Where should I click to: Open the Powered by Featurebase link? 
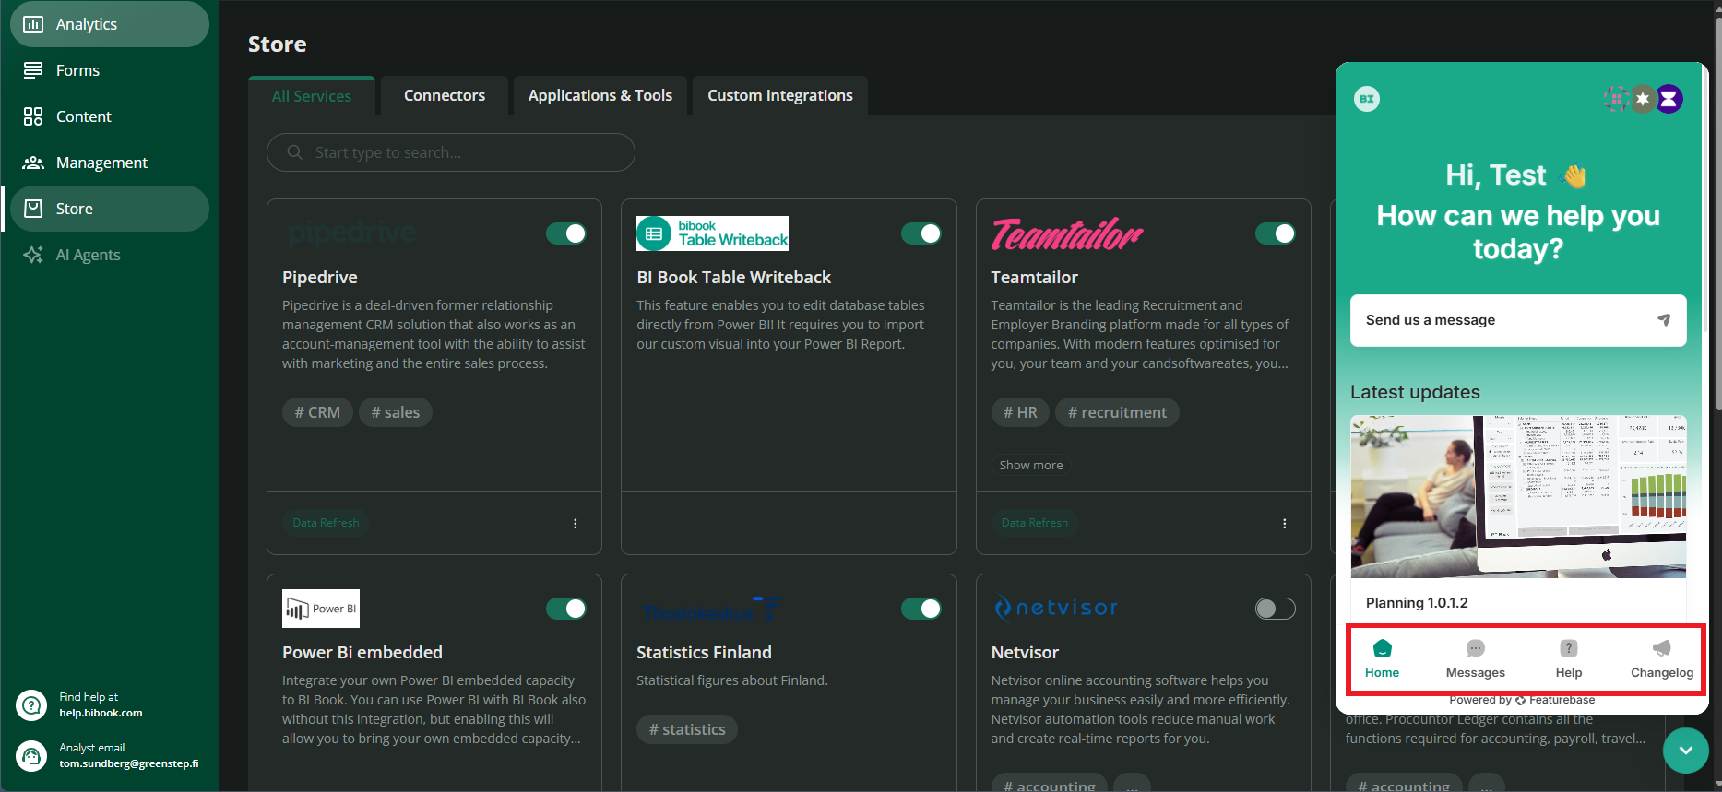[1522, 700]
